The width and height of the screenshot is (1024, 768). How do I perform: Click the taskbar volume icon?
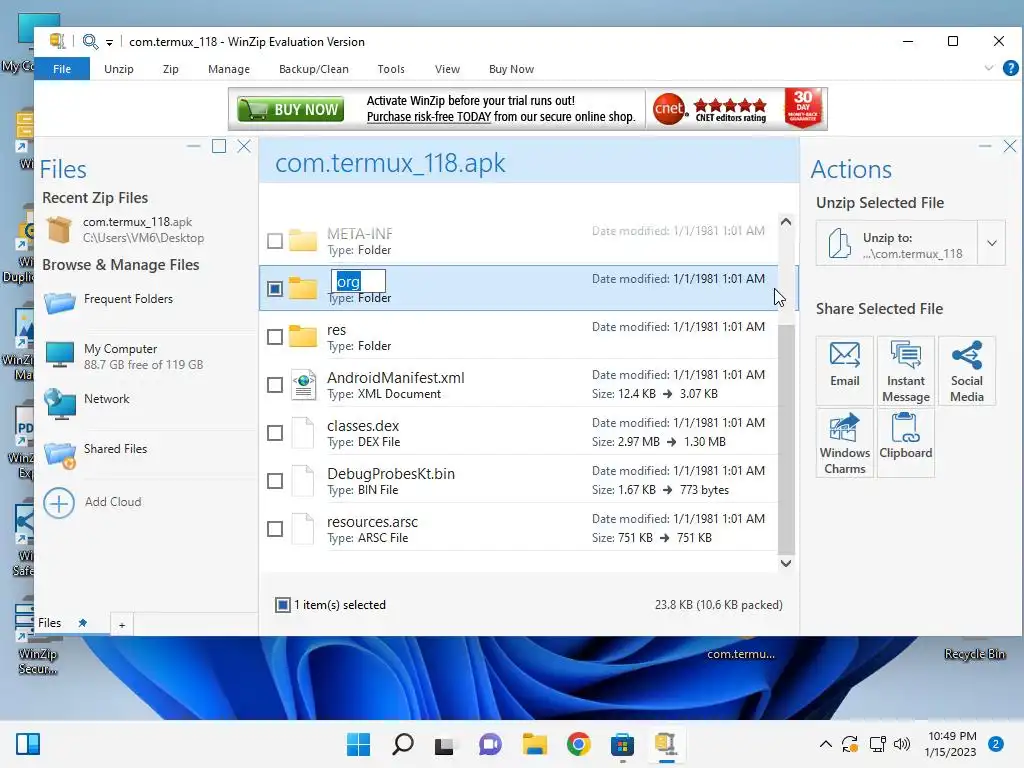(902, 744)
